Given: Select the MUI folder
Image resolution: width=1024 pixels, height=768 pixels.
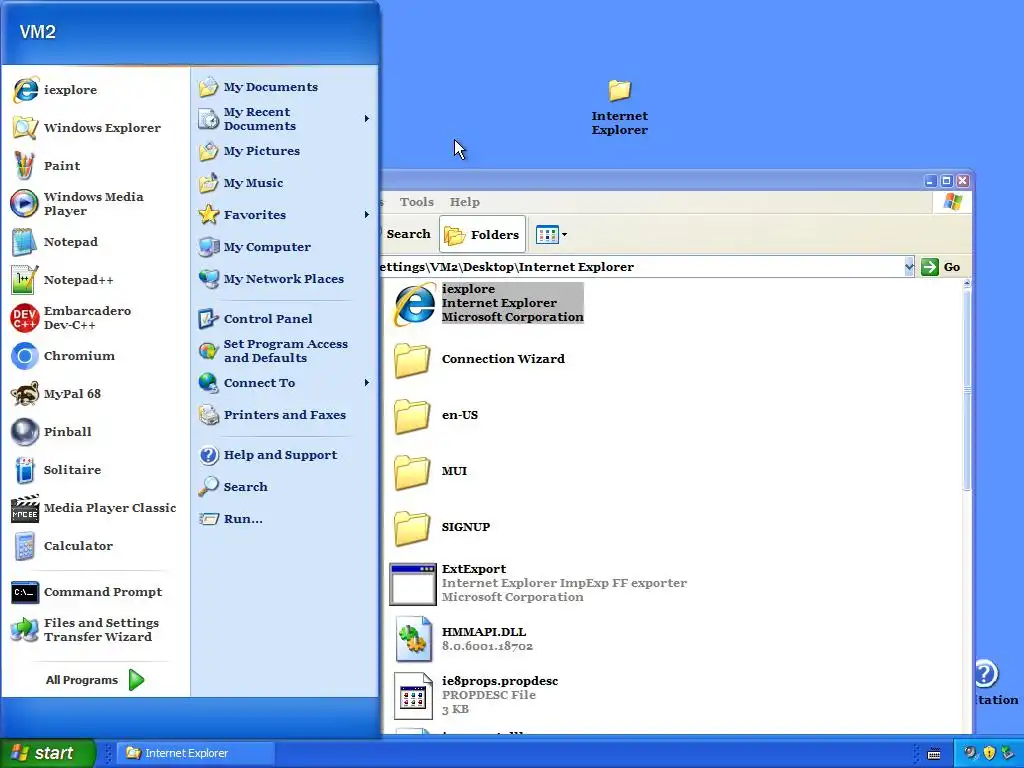Looking at the screenshot, I should pos(430,471).
